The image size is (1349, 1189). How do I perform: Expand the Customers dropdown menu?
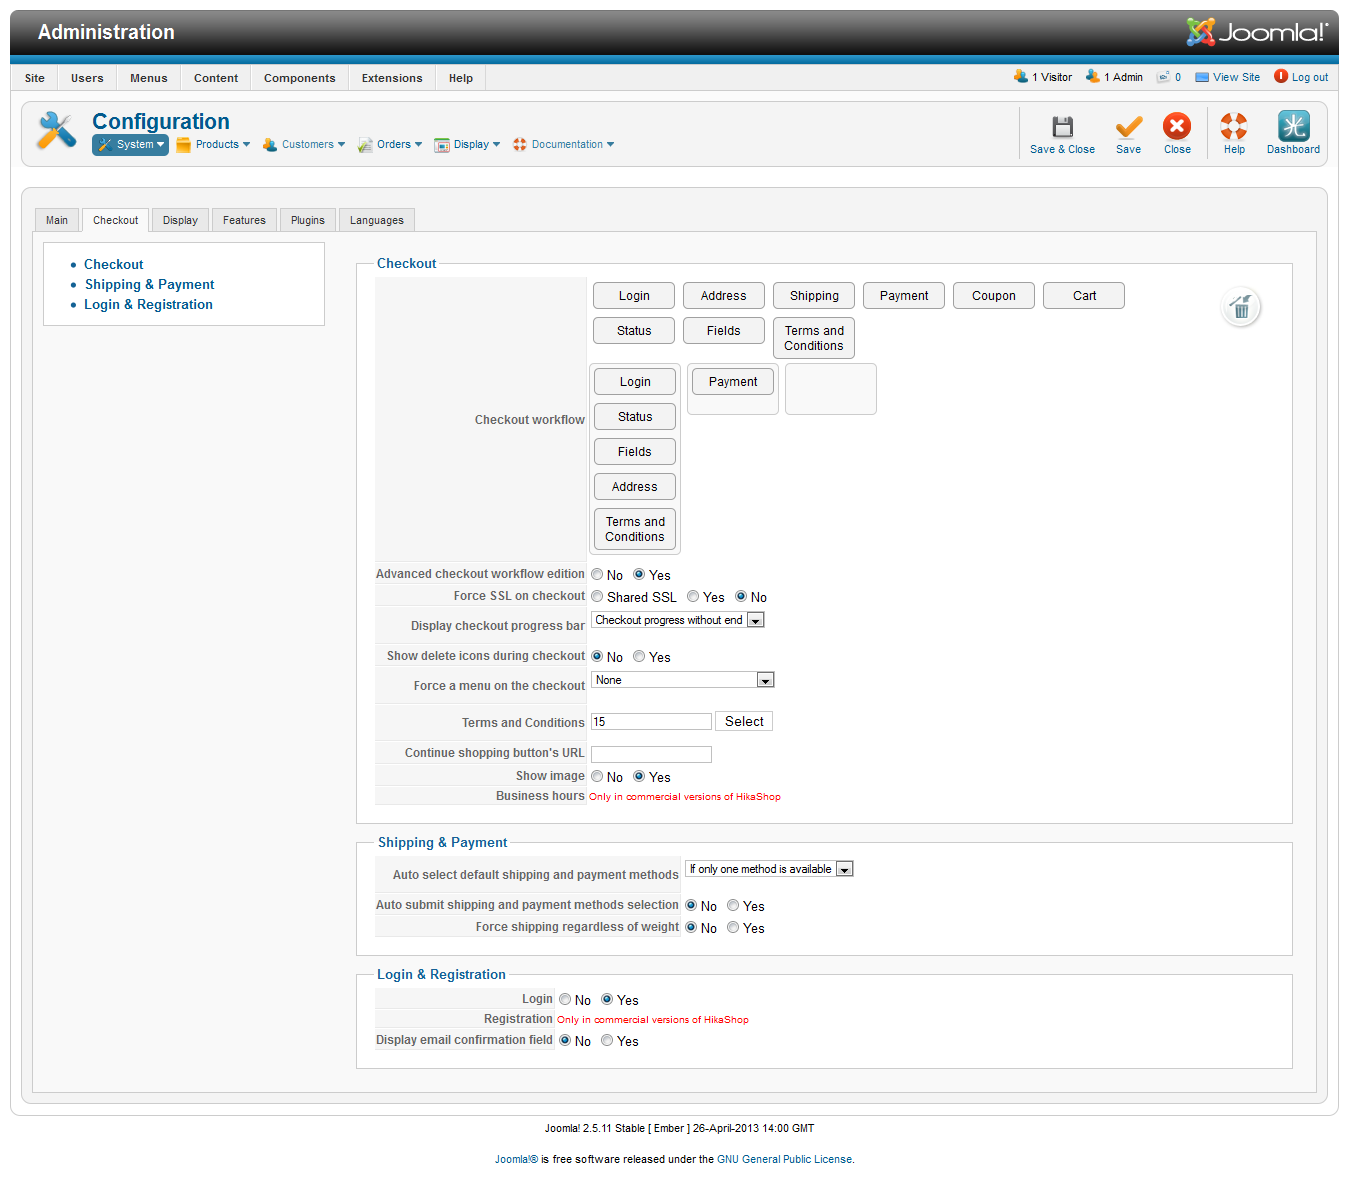(x=304, y=145)
